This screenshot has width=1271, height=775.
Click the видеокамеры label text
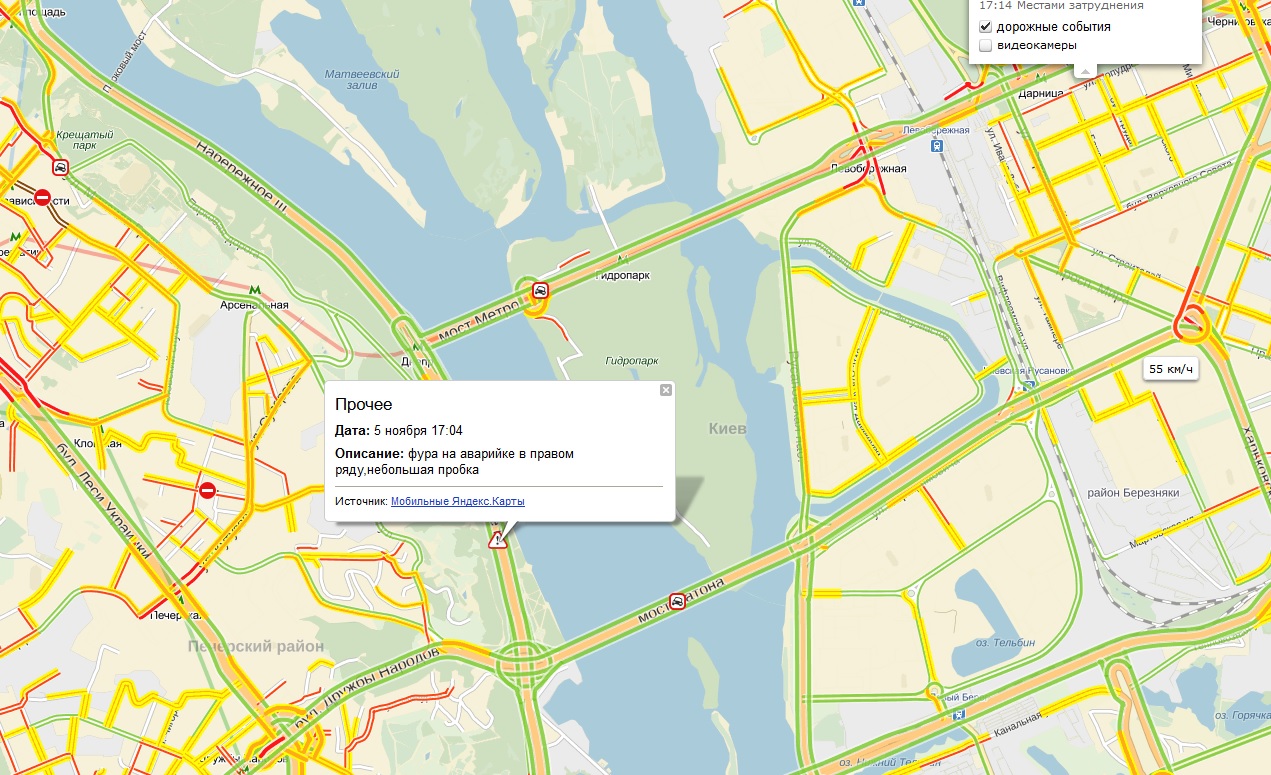pos(1037,46)
